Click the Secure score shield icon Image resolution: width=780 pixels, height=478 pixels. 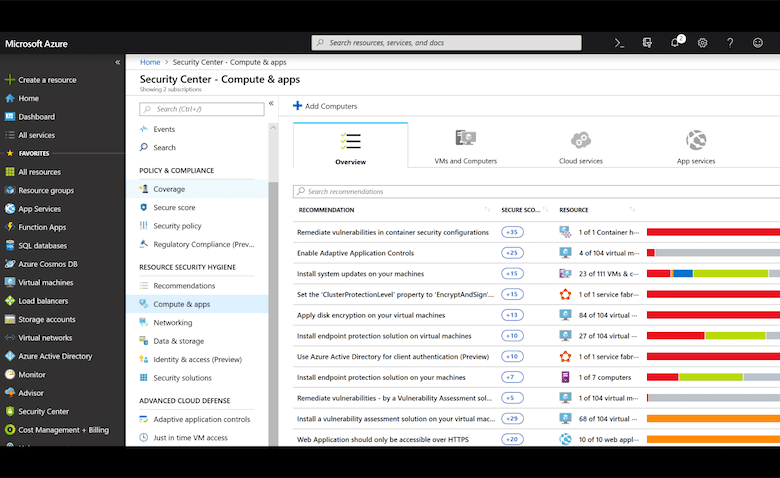pyautogui.click(x=144, y=207)
